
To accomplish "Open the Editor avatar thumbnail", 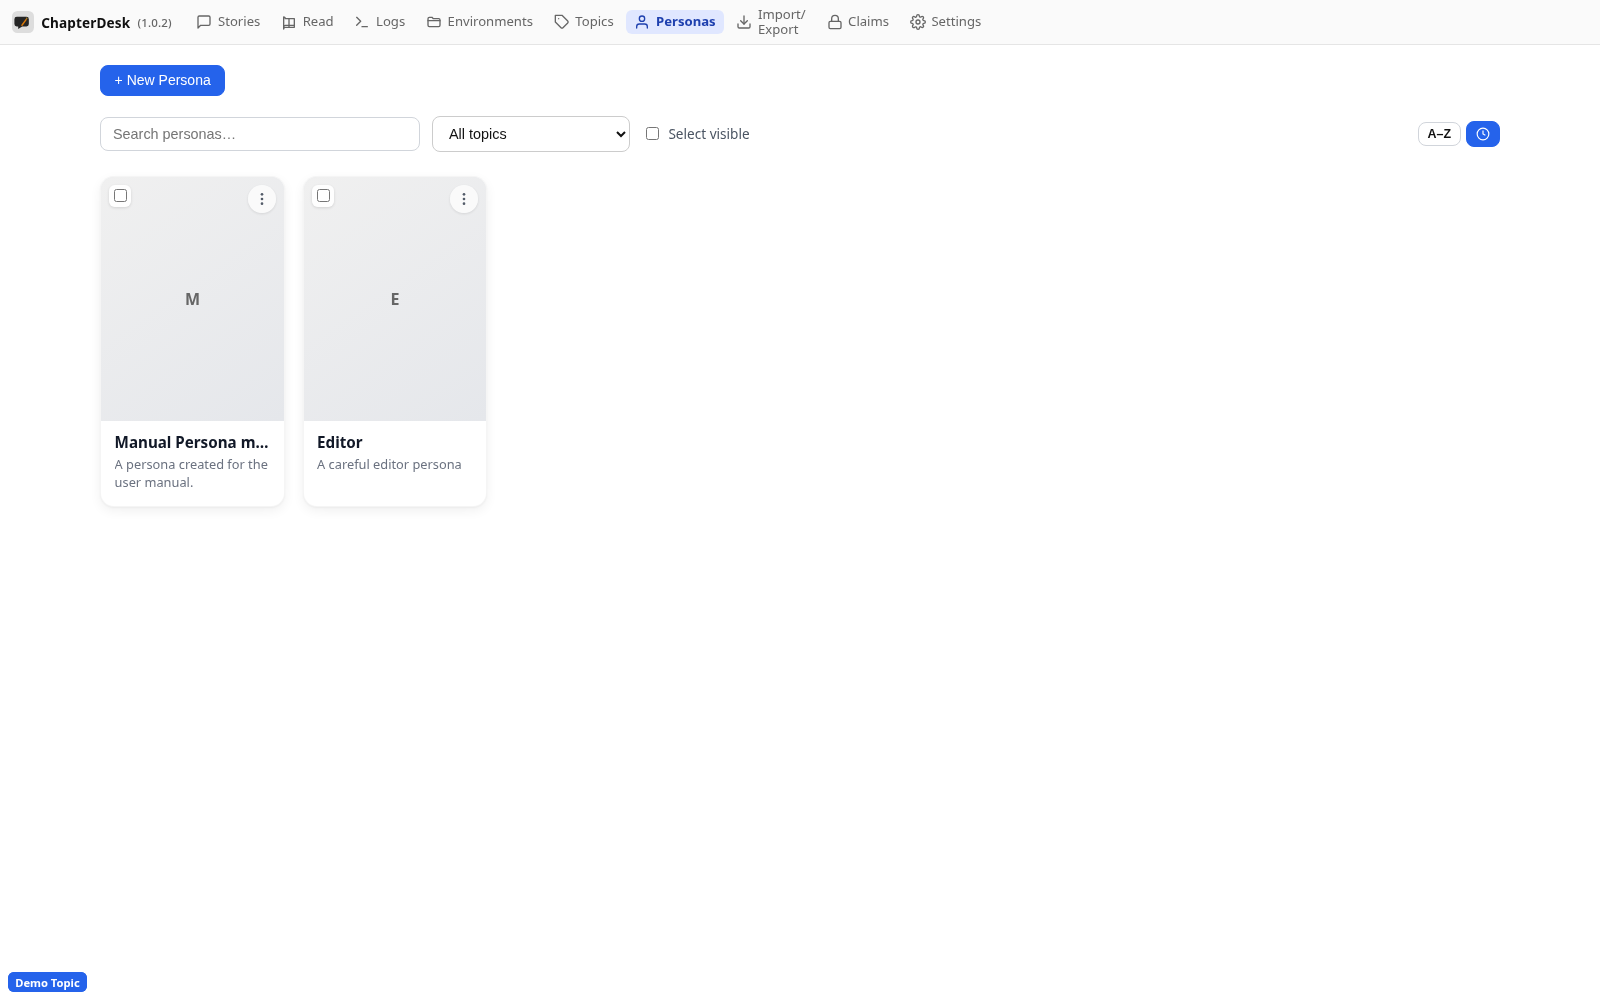I will pyautogui.click(x=395, y=299).
